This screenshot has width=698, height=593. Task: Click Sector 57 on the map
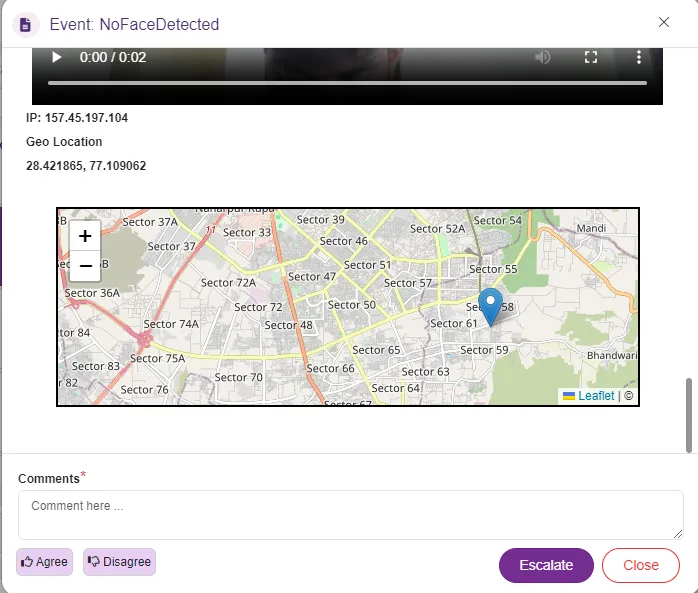408,283
